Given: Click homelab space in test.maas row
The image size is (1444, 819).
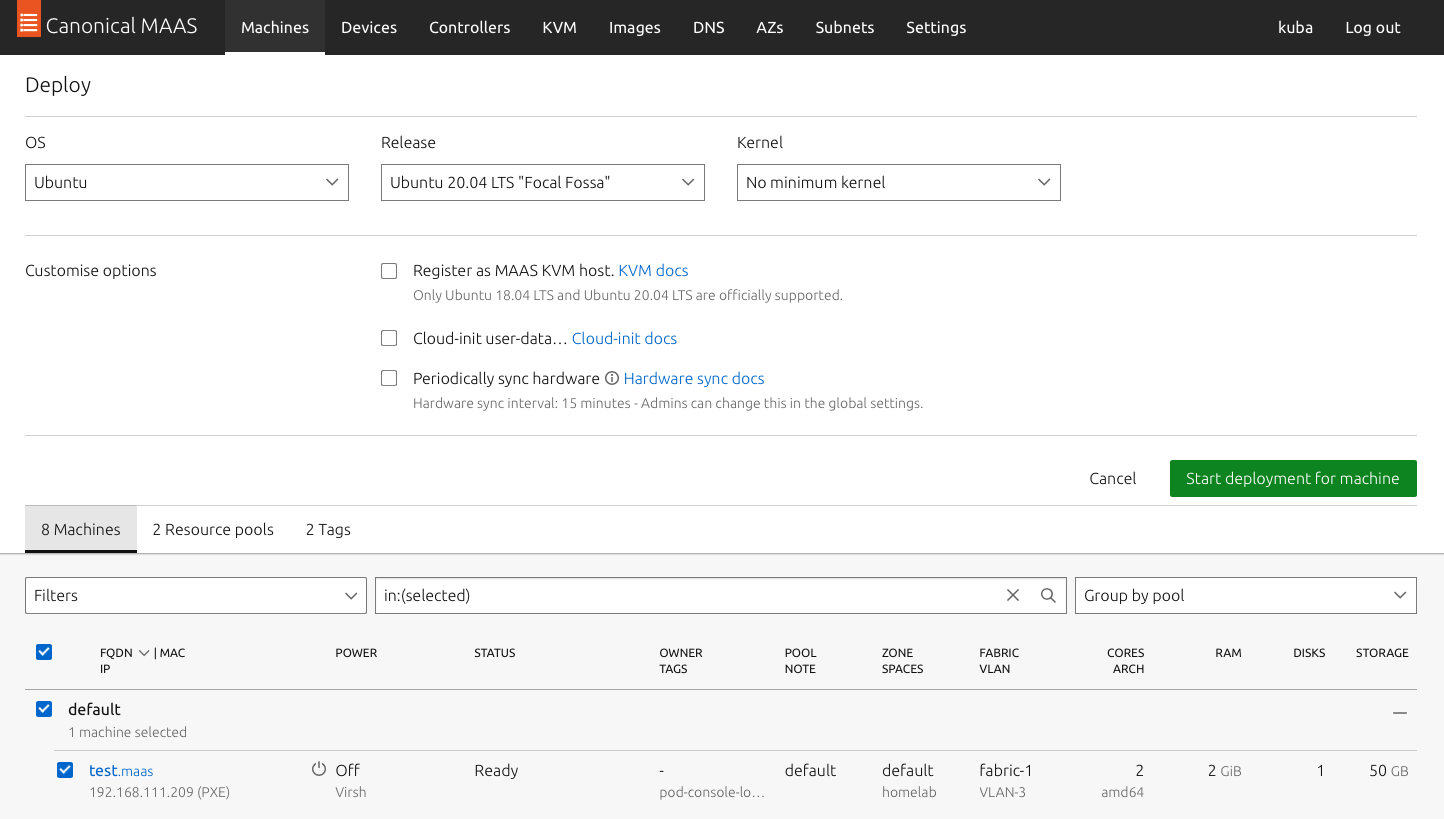Looking at the screenshot, I should point(909,792).
